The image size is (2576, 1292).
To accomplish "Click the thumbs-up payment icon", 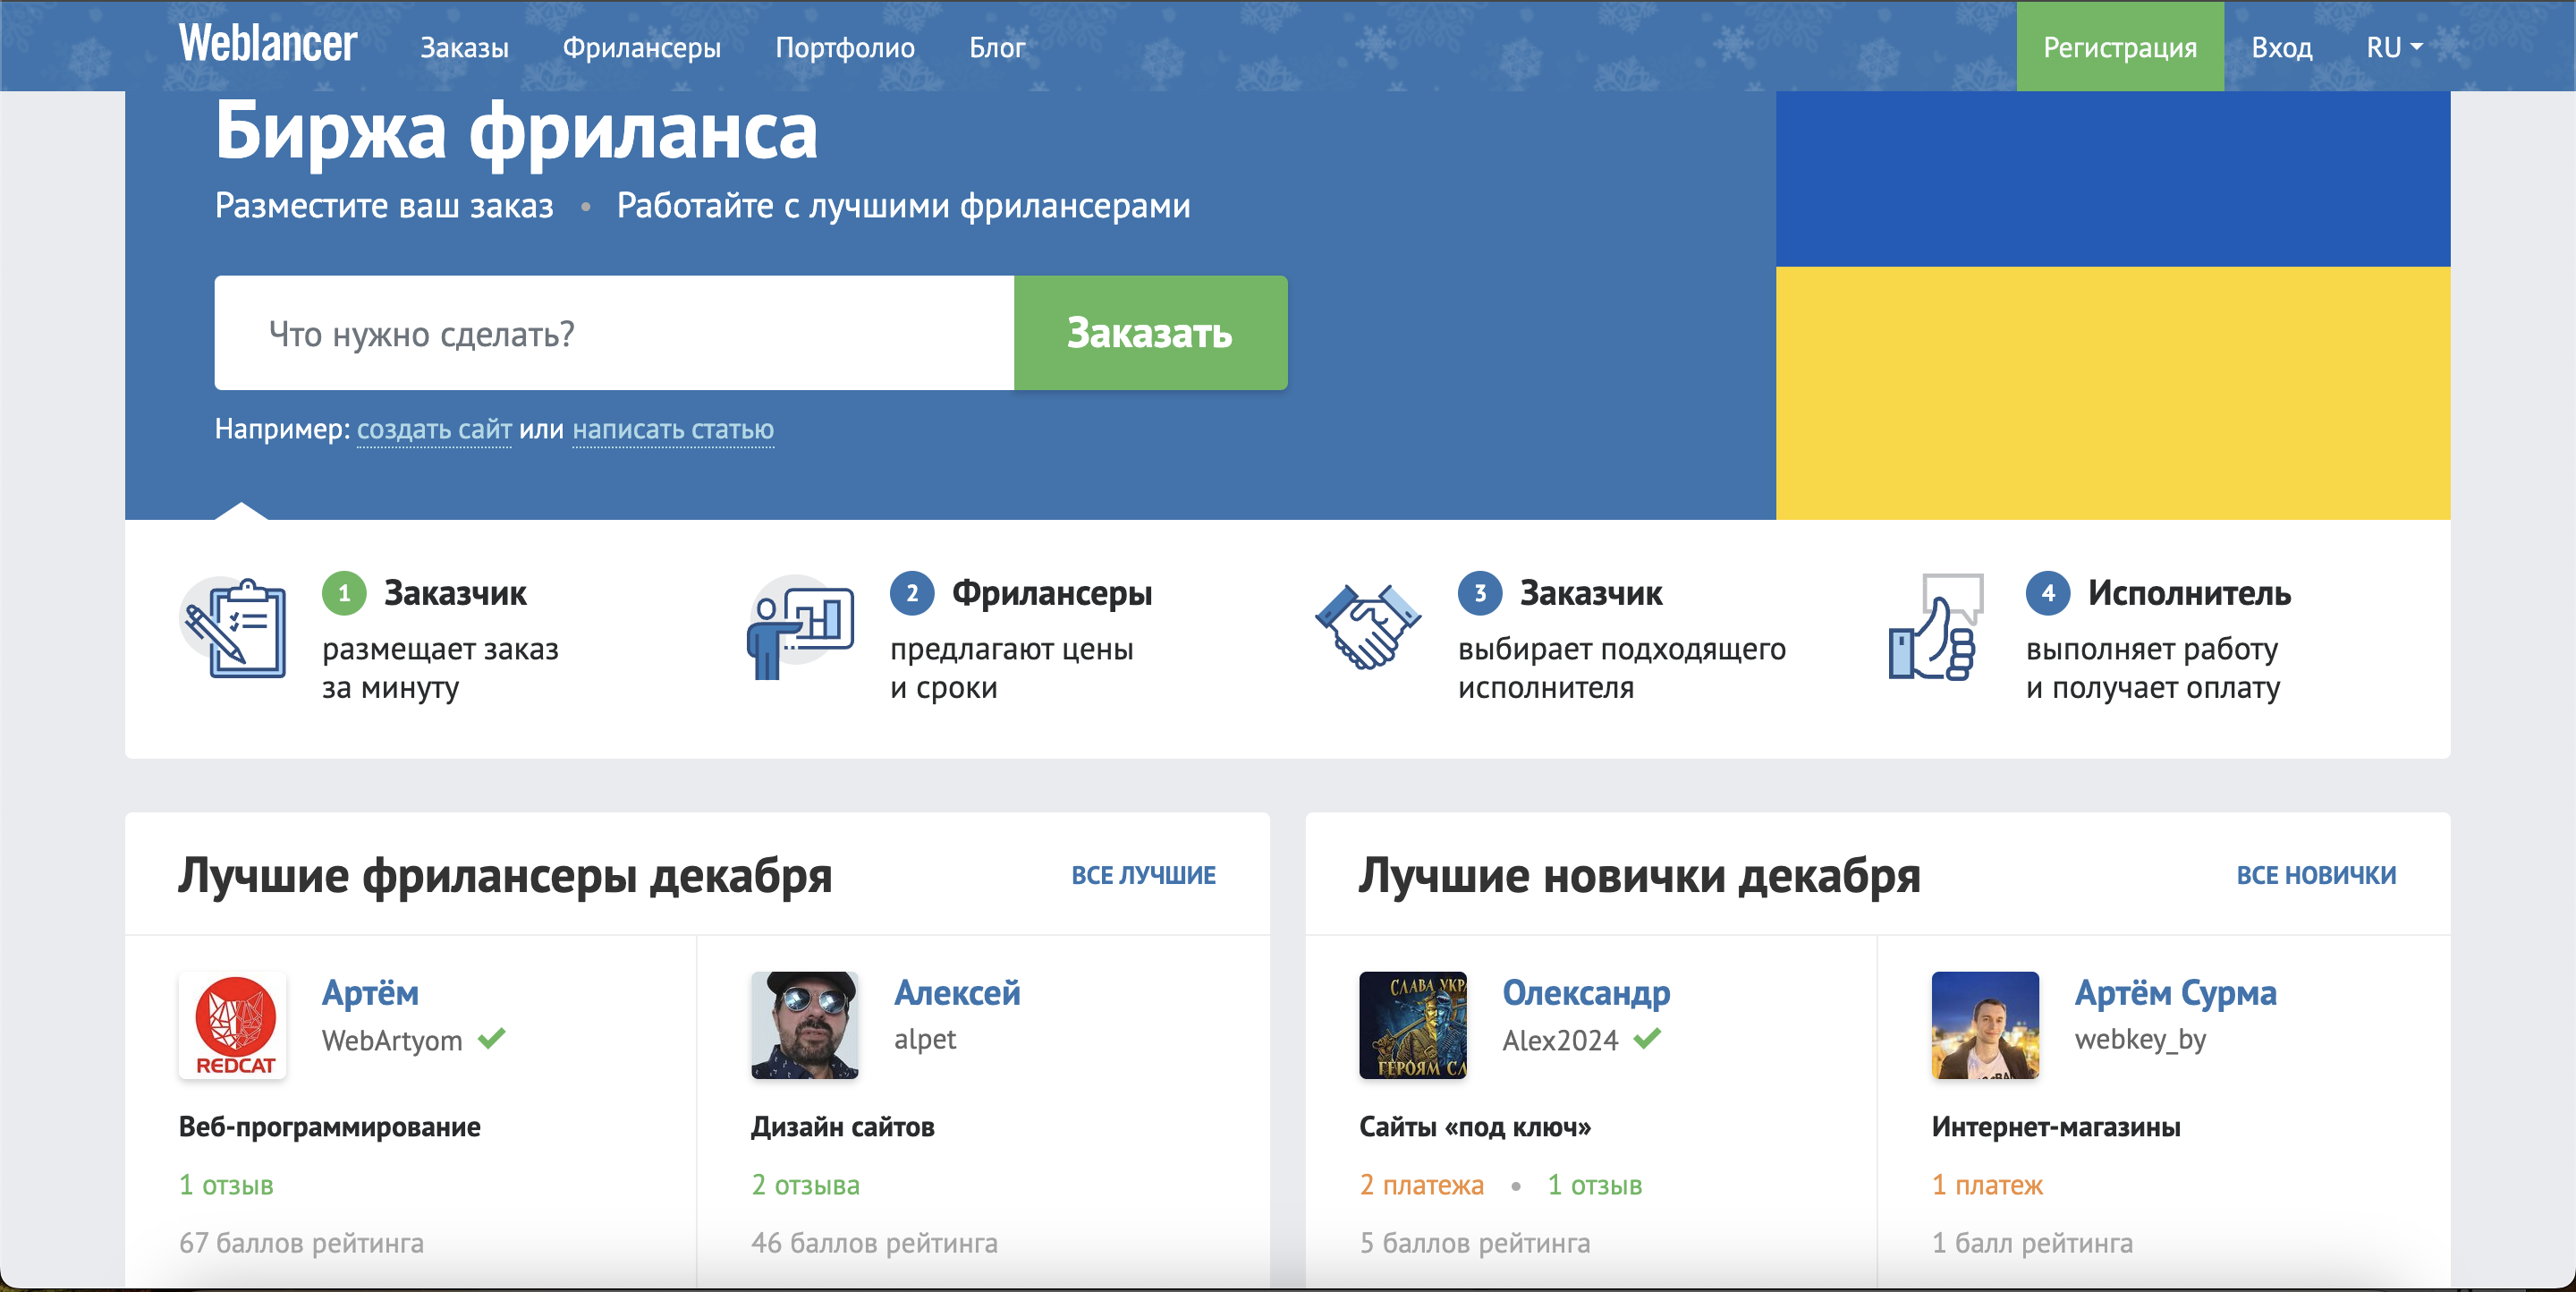I will tap(1934, 628).
